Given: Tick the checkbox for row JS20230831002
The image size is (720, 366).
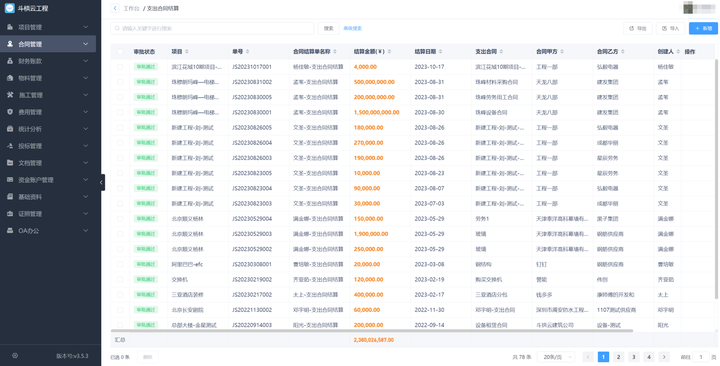Looking at the screenshot, I should tap(120, 82).
